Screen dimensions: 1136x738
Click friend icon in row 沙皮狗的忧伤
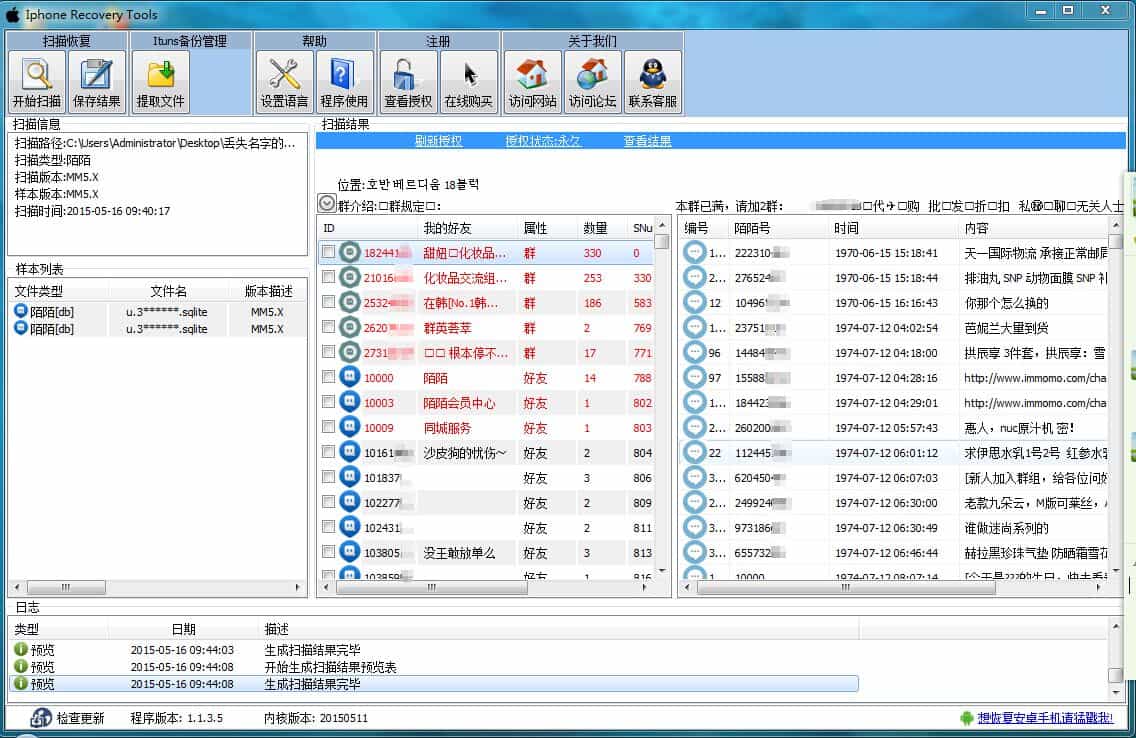point(350,453)
